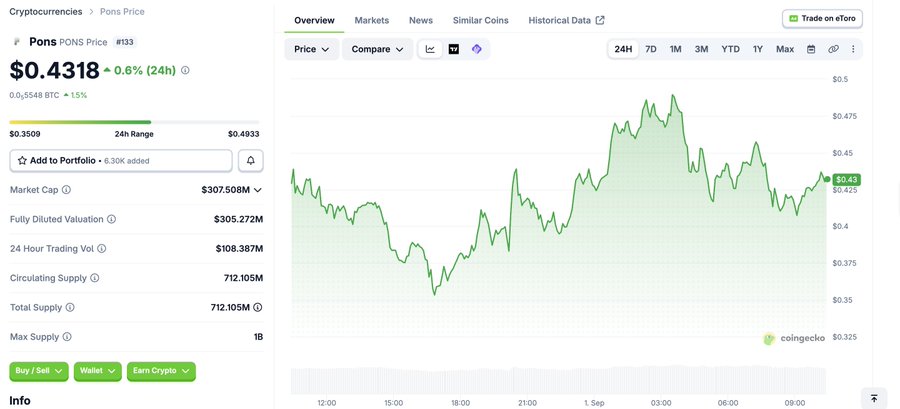Copy chart link icon

coord(833,49)
